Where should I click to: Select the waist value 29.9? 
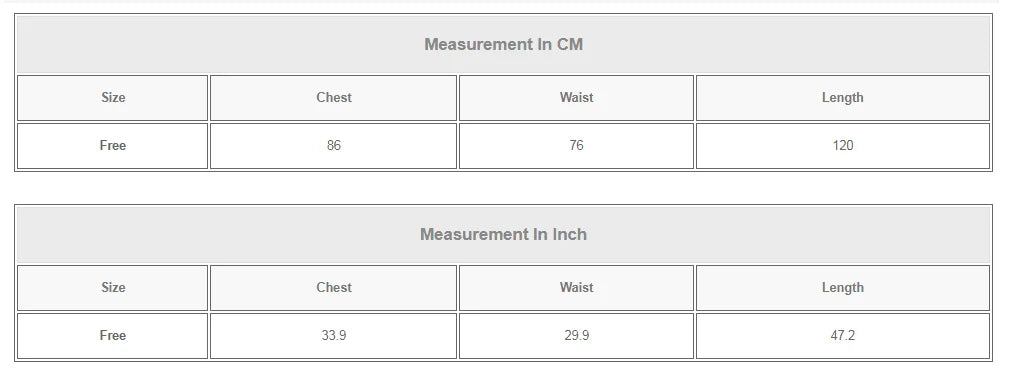click(576, 336)
